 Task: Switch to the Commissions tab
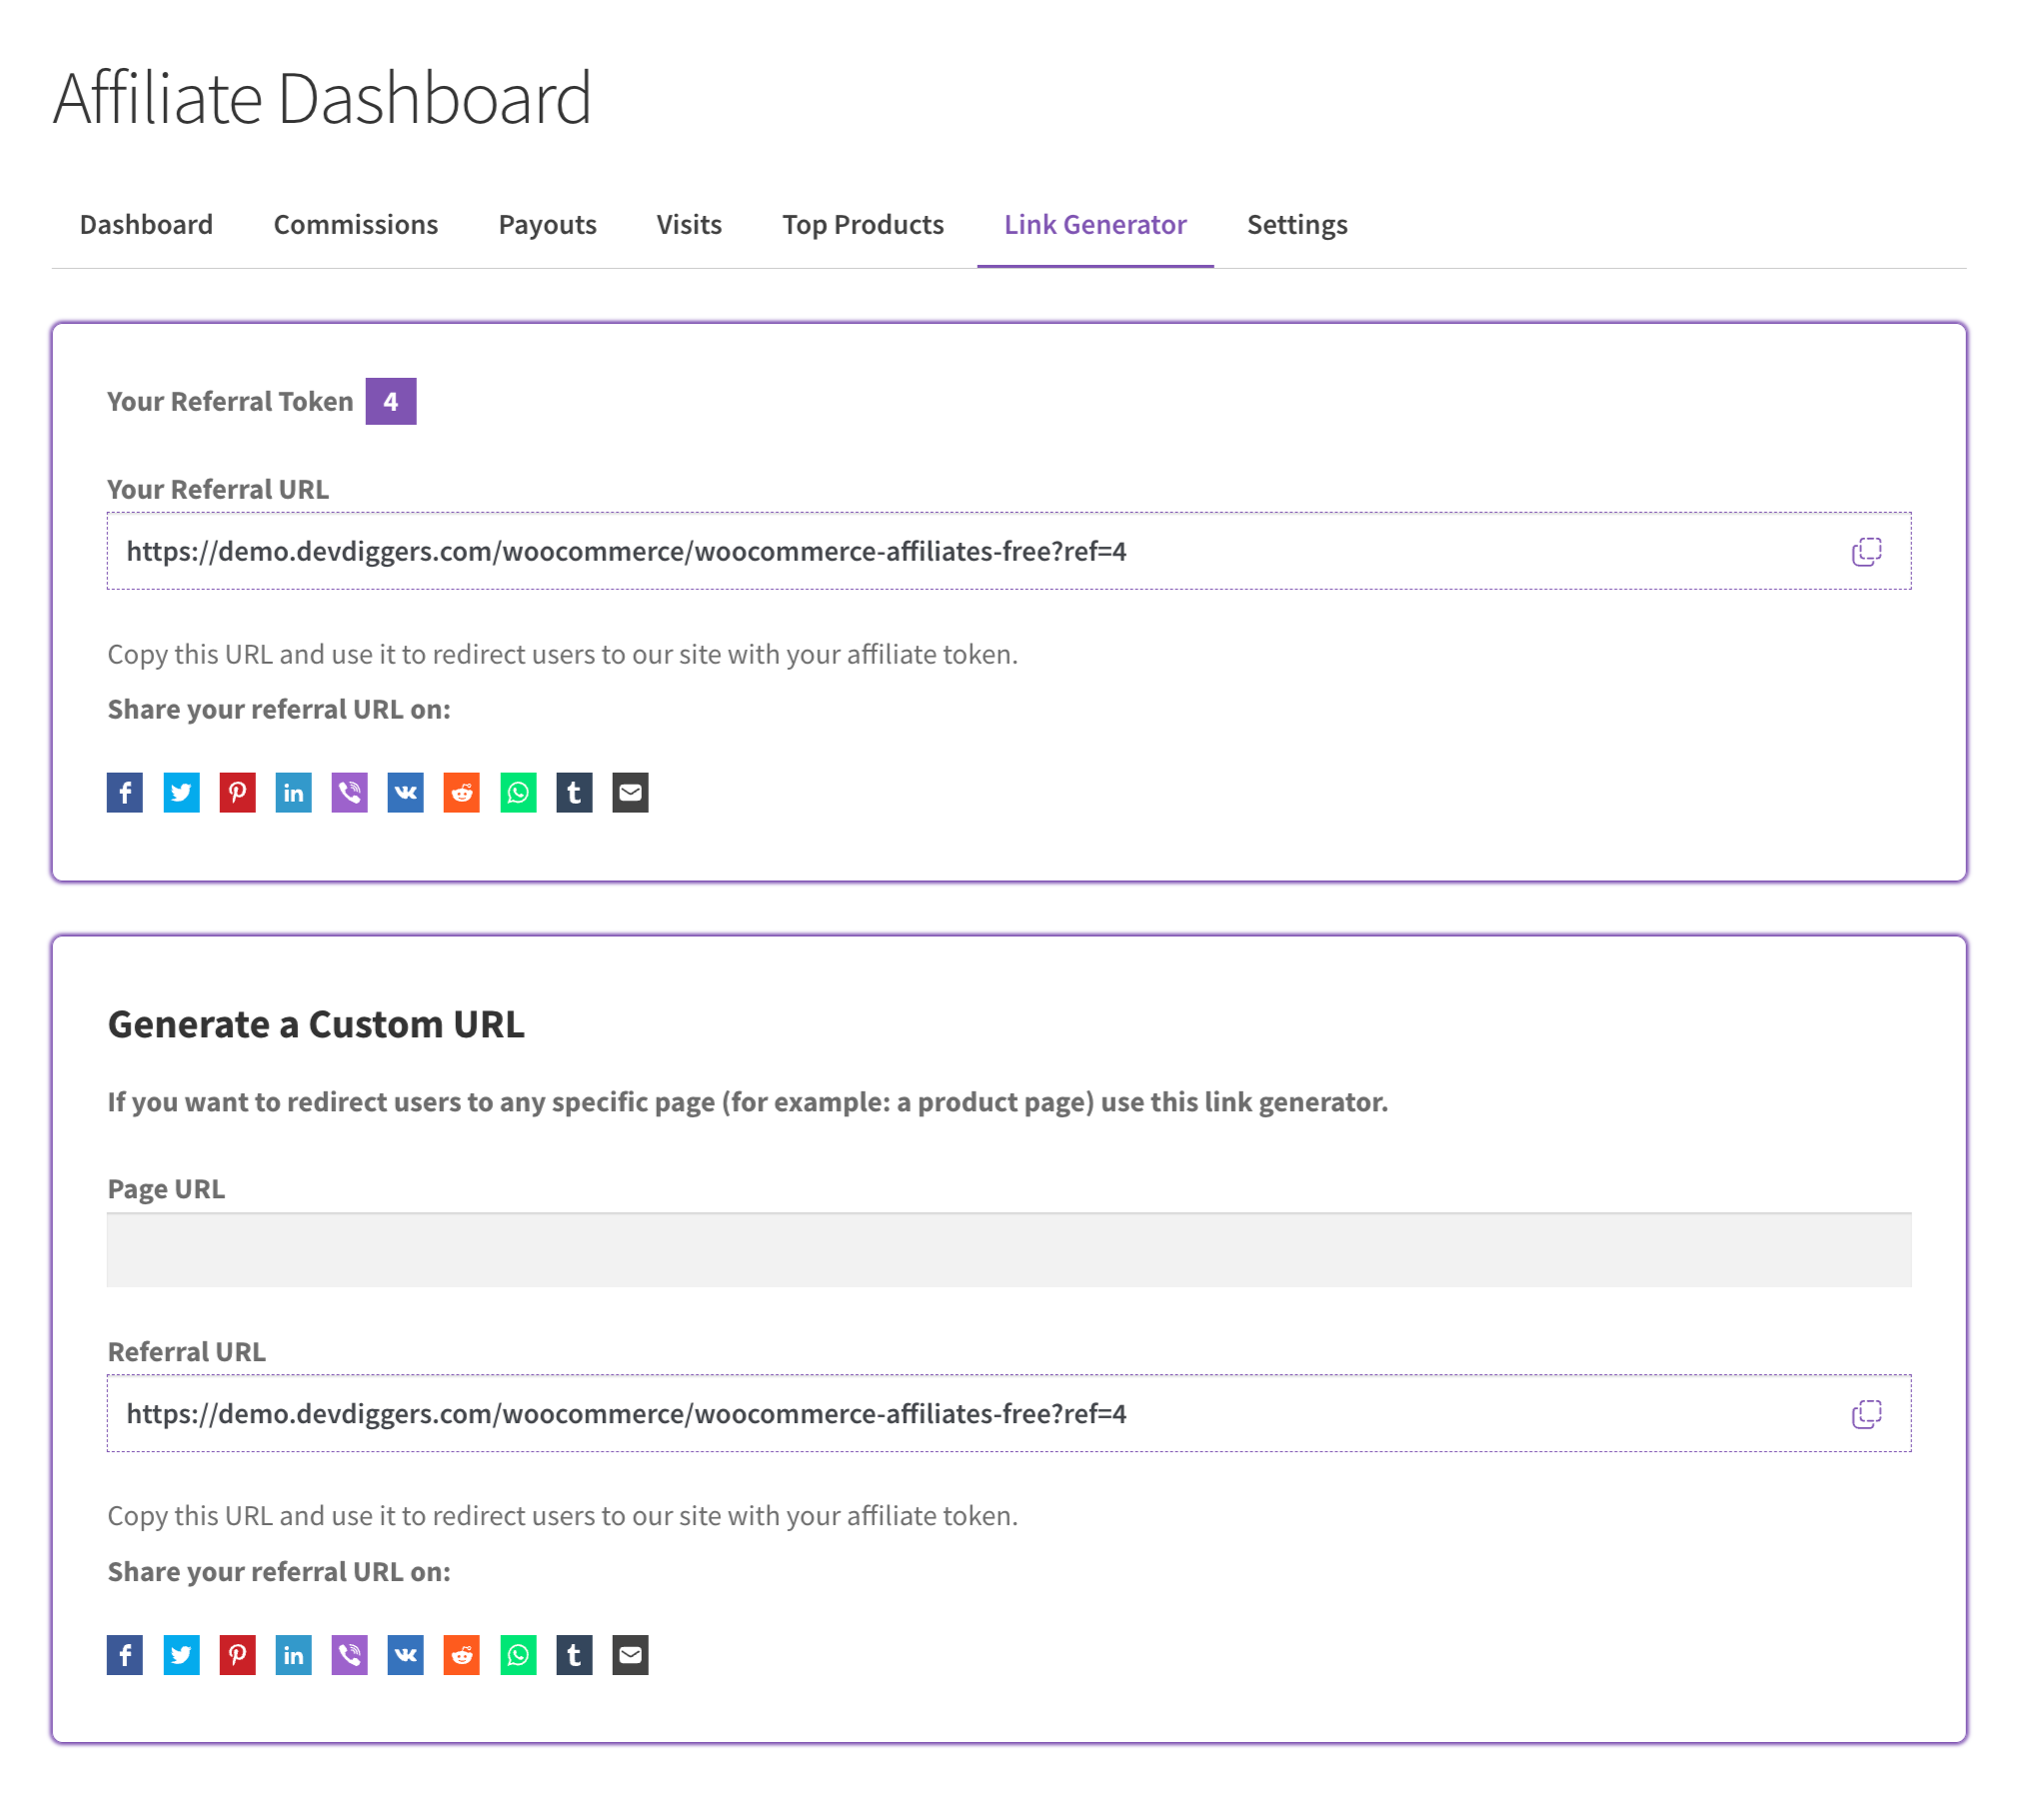[355, 223]
